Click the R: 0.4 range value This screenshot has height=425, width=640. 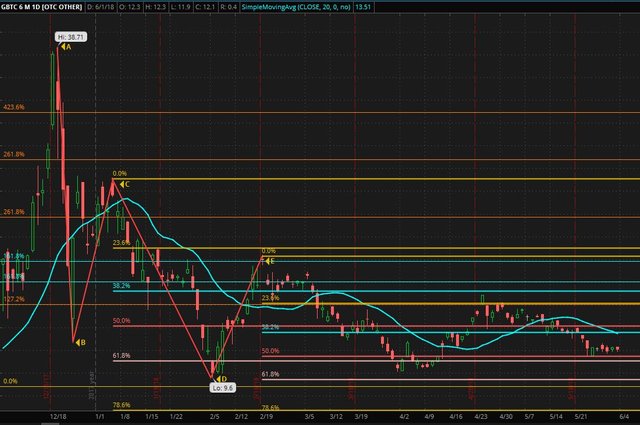point(229,7)
